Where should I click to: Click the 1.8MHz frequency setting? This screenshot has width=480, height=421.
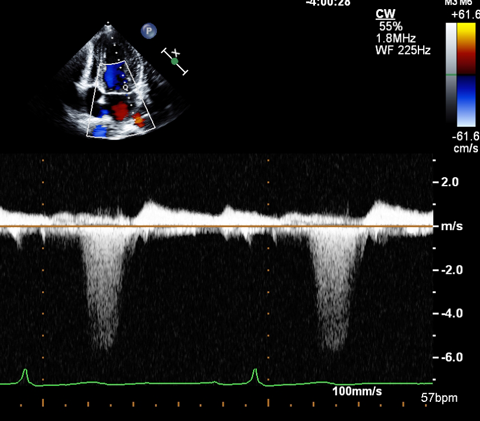coord(396,38)
